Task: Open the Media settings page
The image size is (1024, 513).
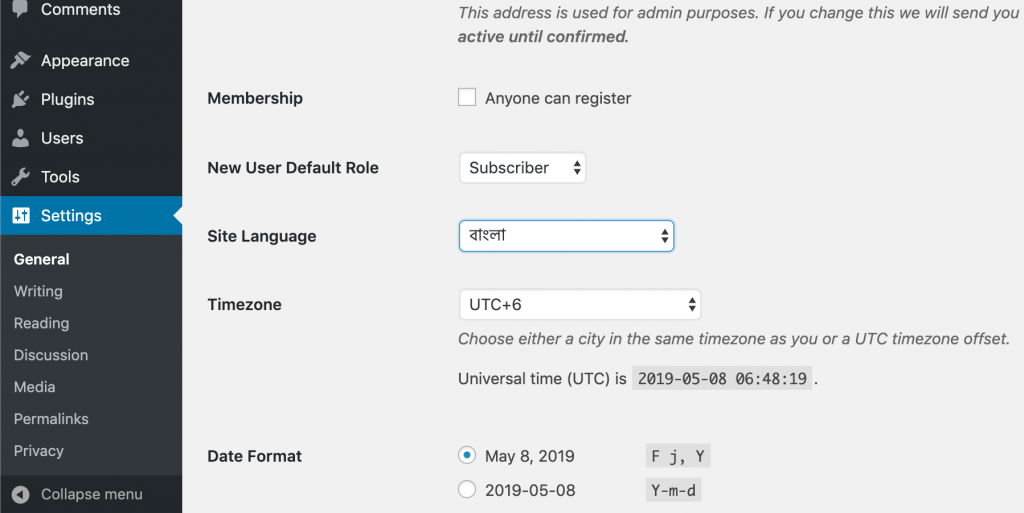Action: 35,387
